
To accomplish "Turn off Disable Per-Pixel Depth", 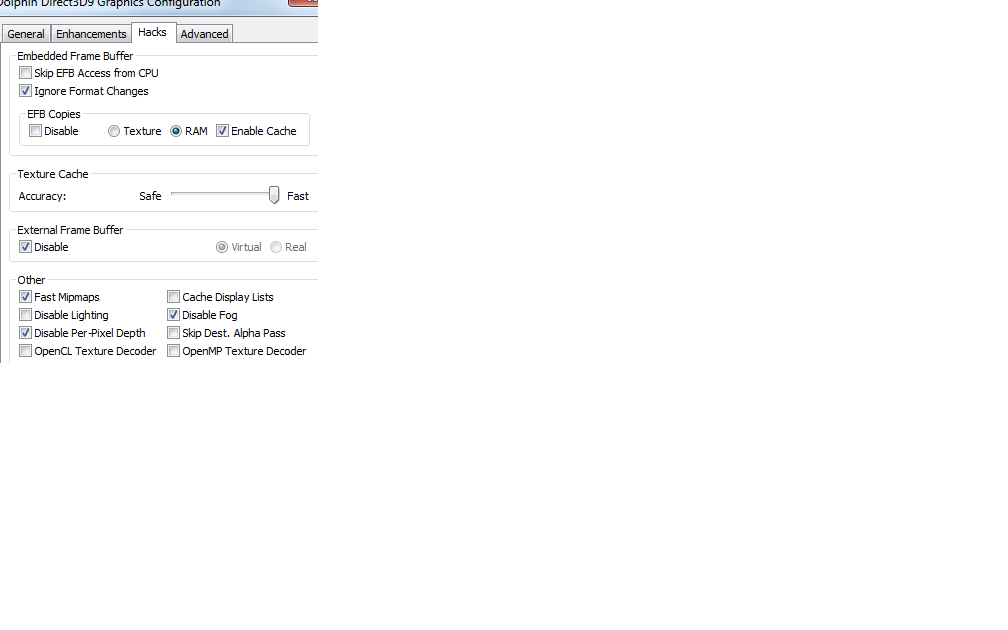I will 26,332.
